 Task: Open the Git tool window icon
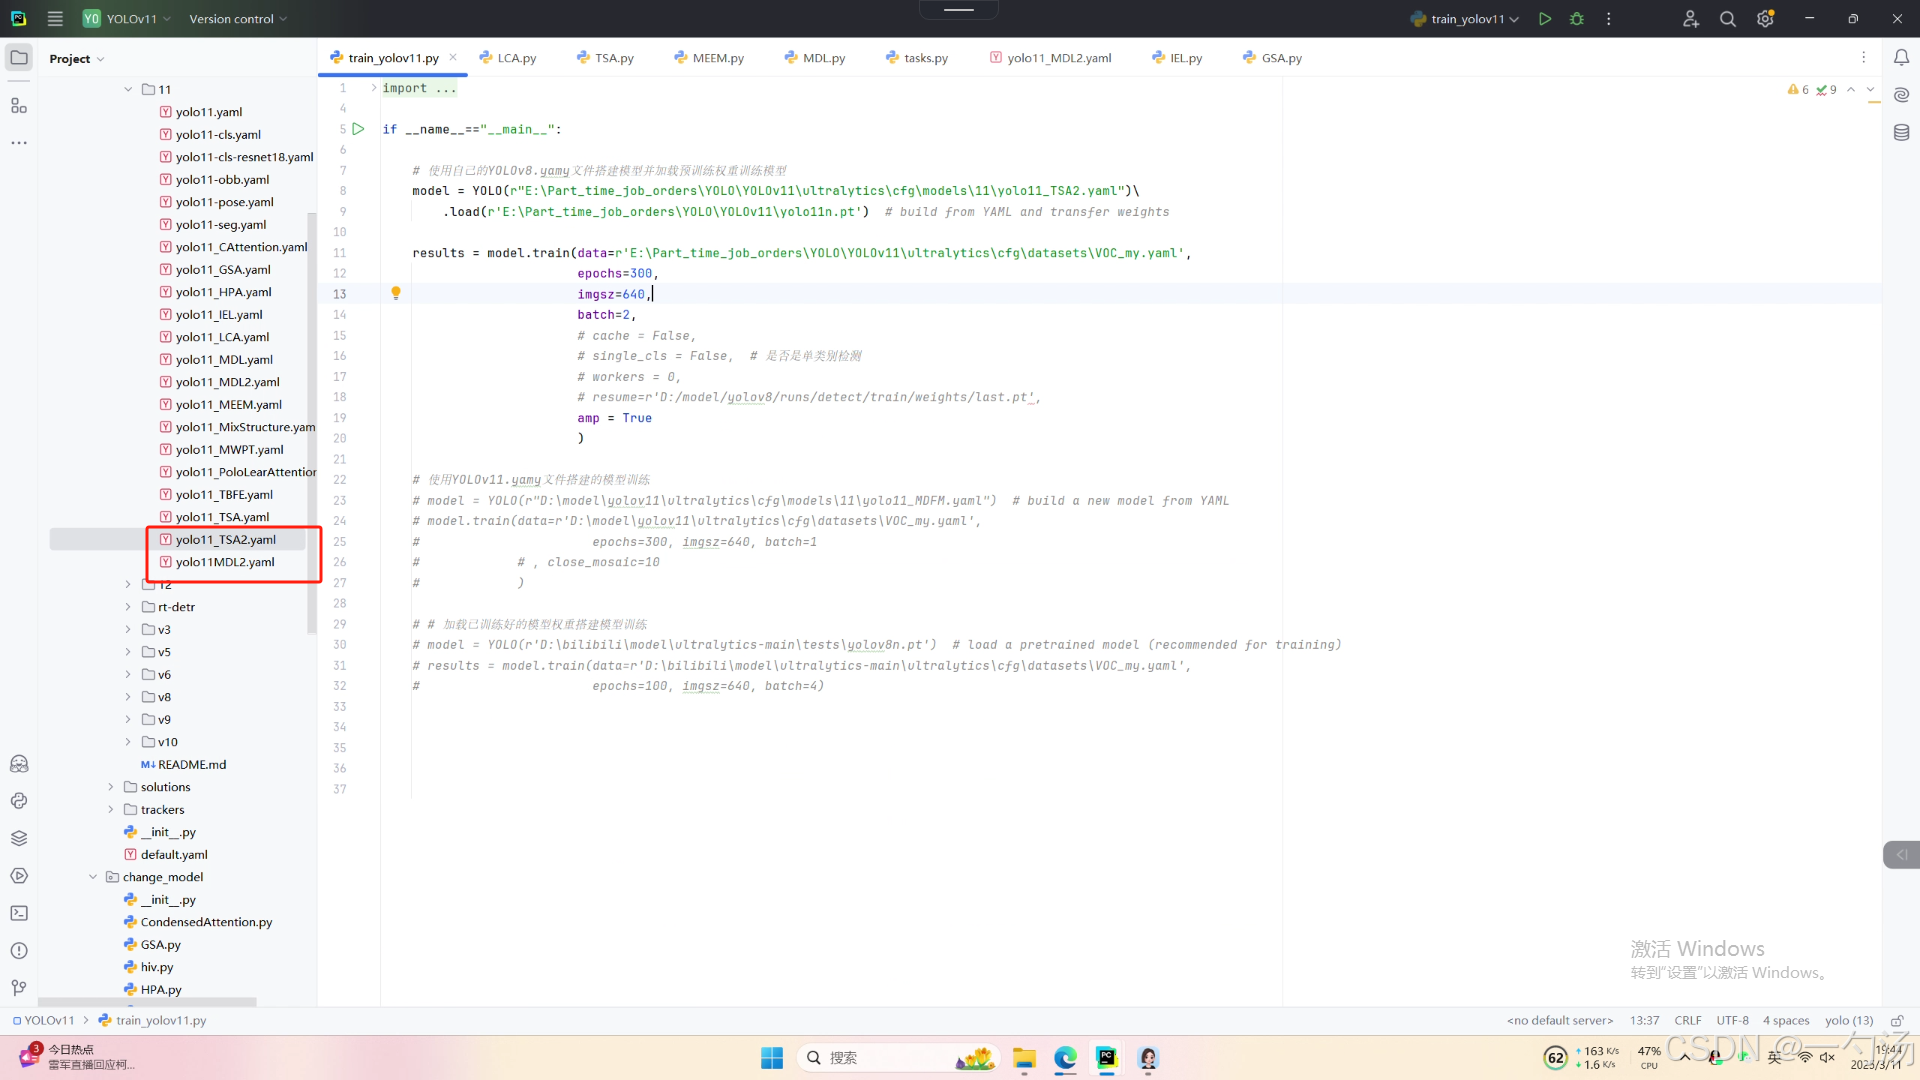(19, 988)
